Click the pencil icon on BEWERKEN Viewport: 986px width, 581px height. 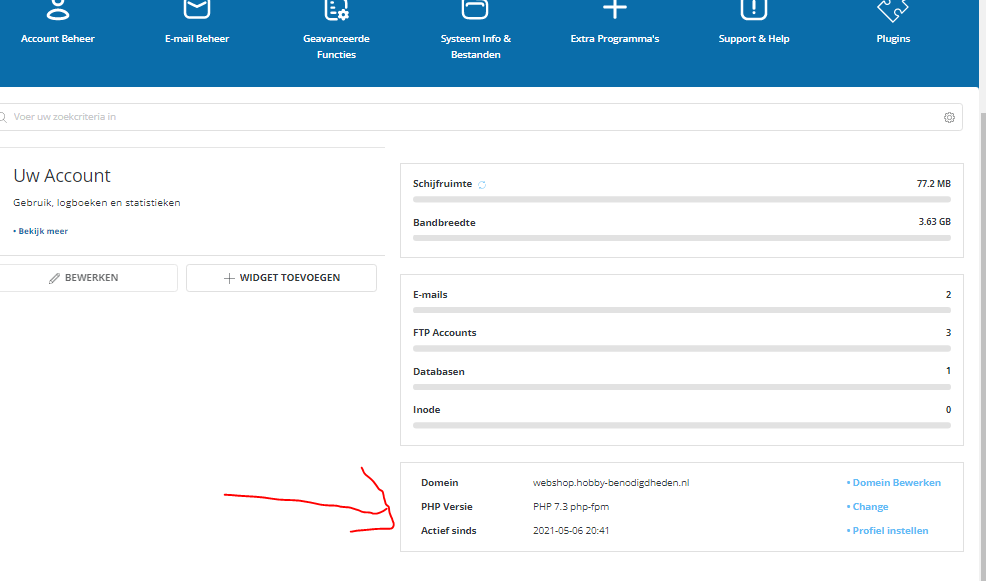[x=55, y=278]
